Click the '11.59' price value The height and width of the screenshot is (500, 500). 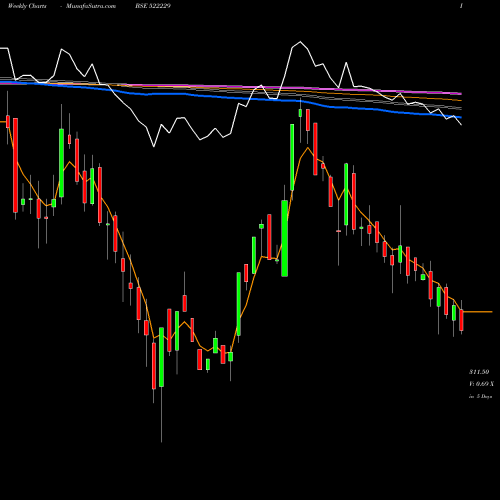[479, 372]
